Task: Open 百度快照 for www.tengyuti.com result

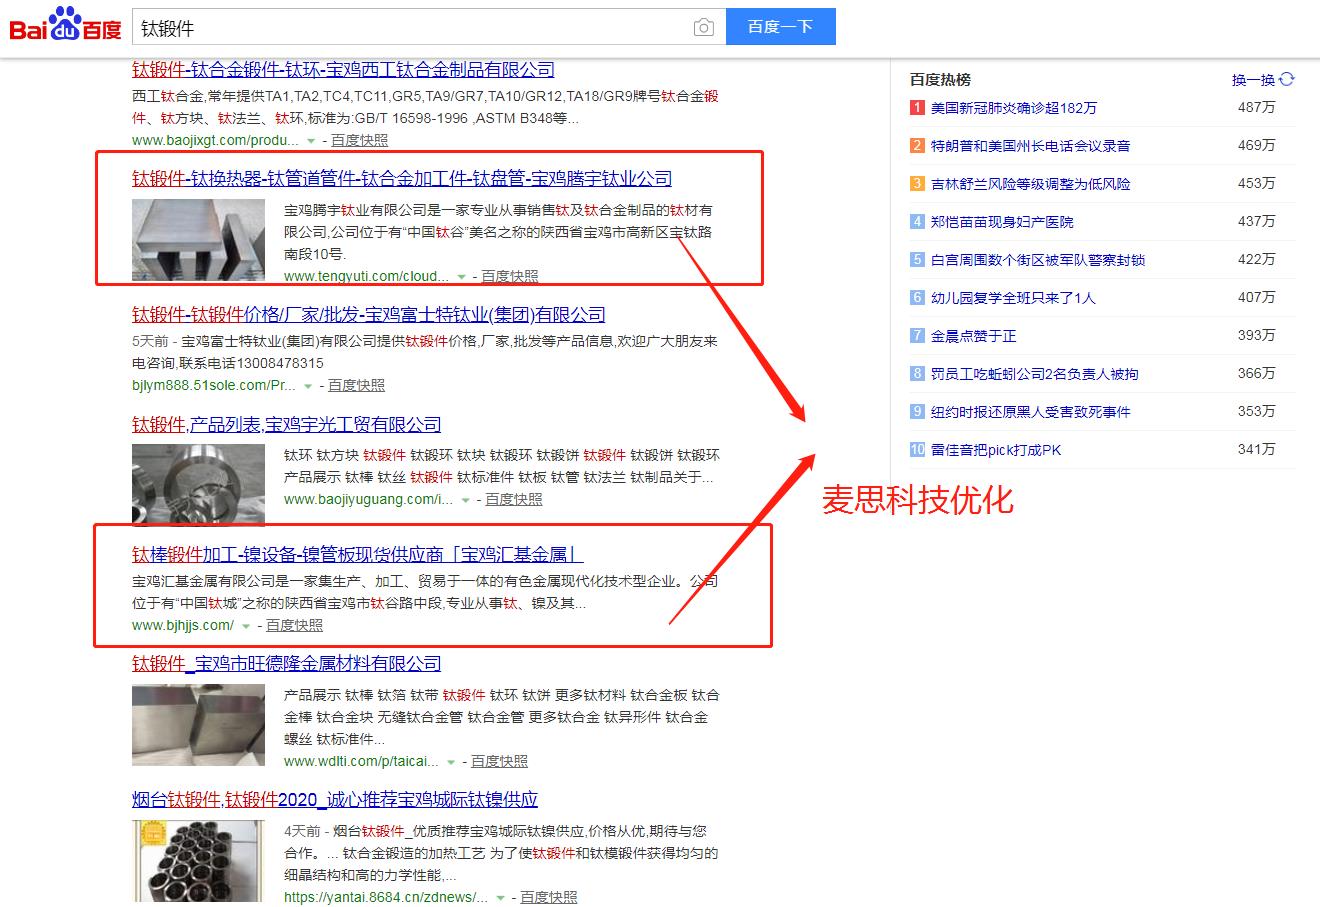Action: coord(510,276)
